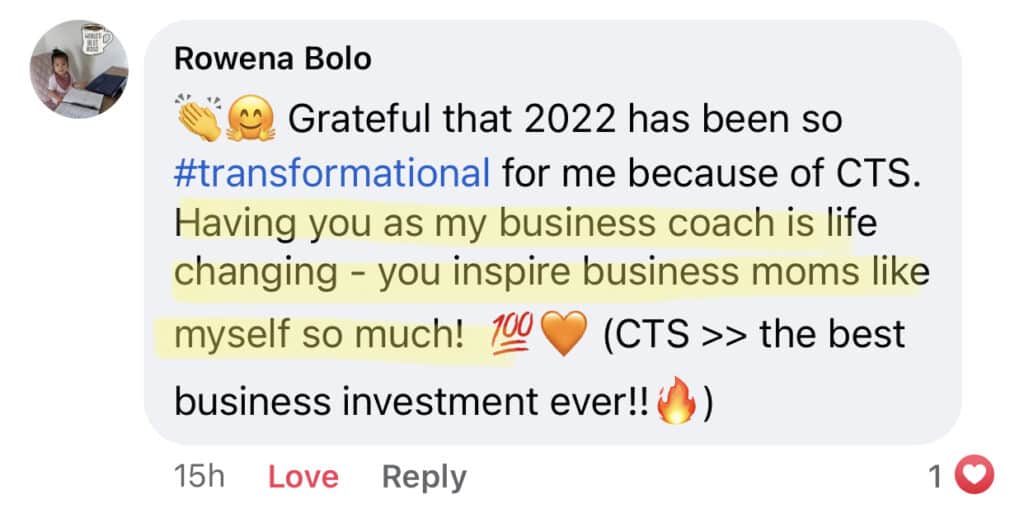
Task: Click the 15h timestamp
Action: 199,478
